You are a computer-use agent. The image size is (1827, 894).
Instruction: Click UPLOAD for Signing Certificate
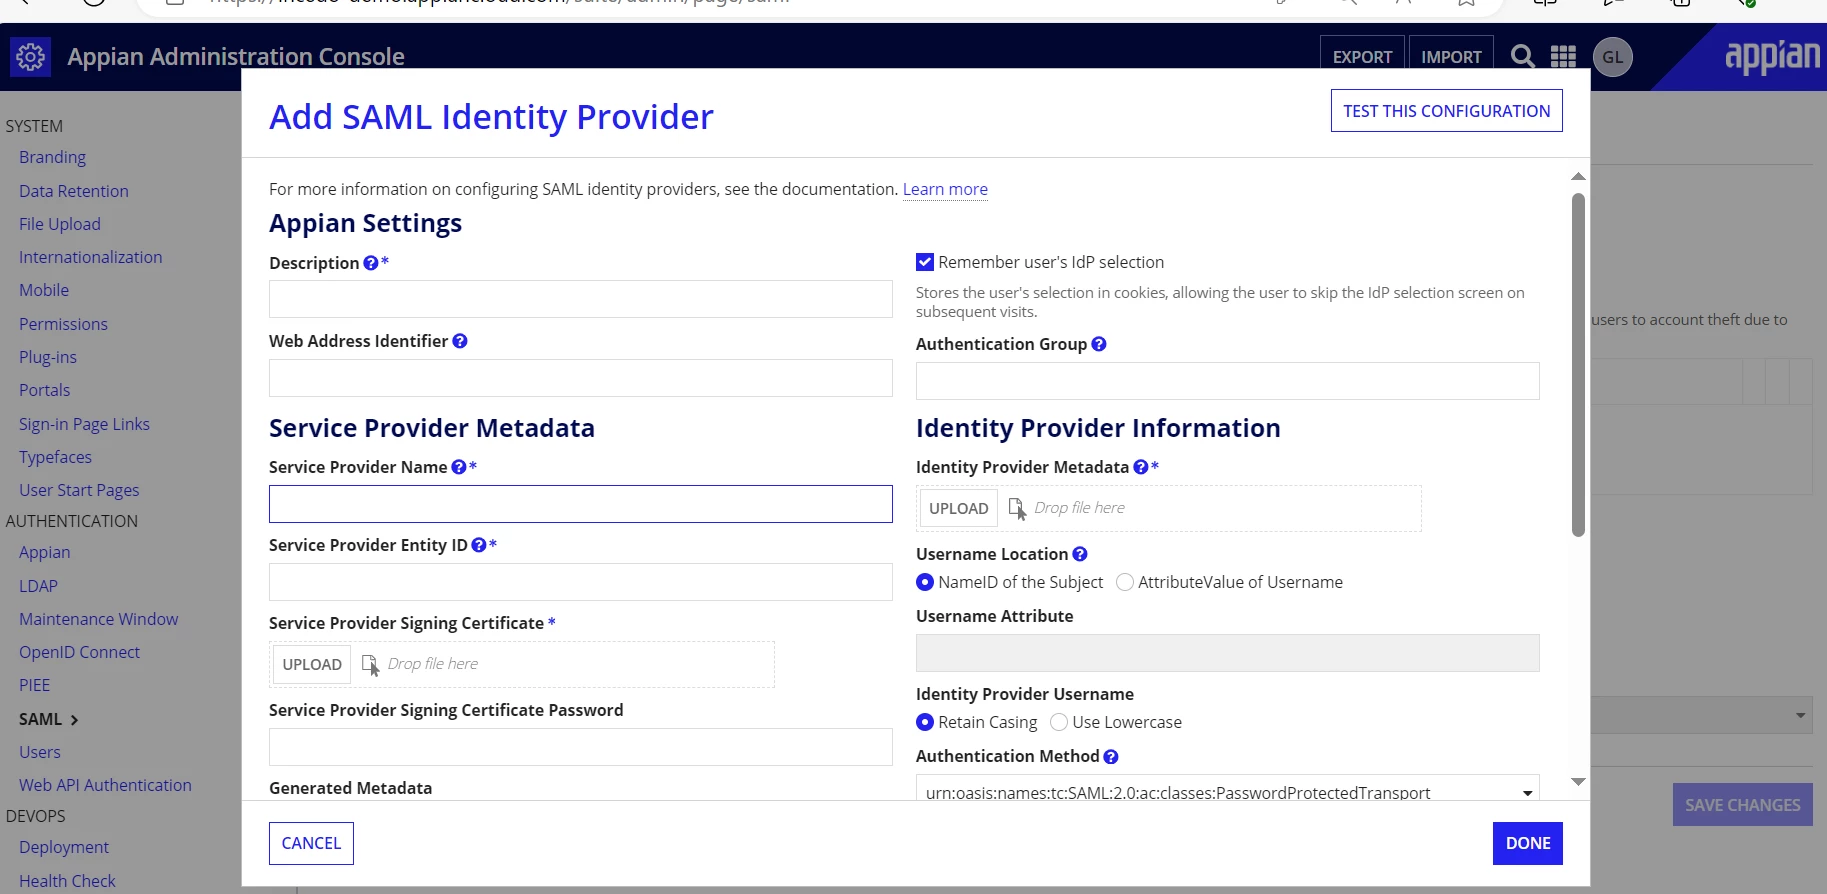pyautogui.click(x=312, y=664)
